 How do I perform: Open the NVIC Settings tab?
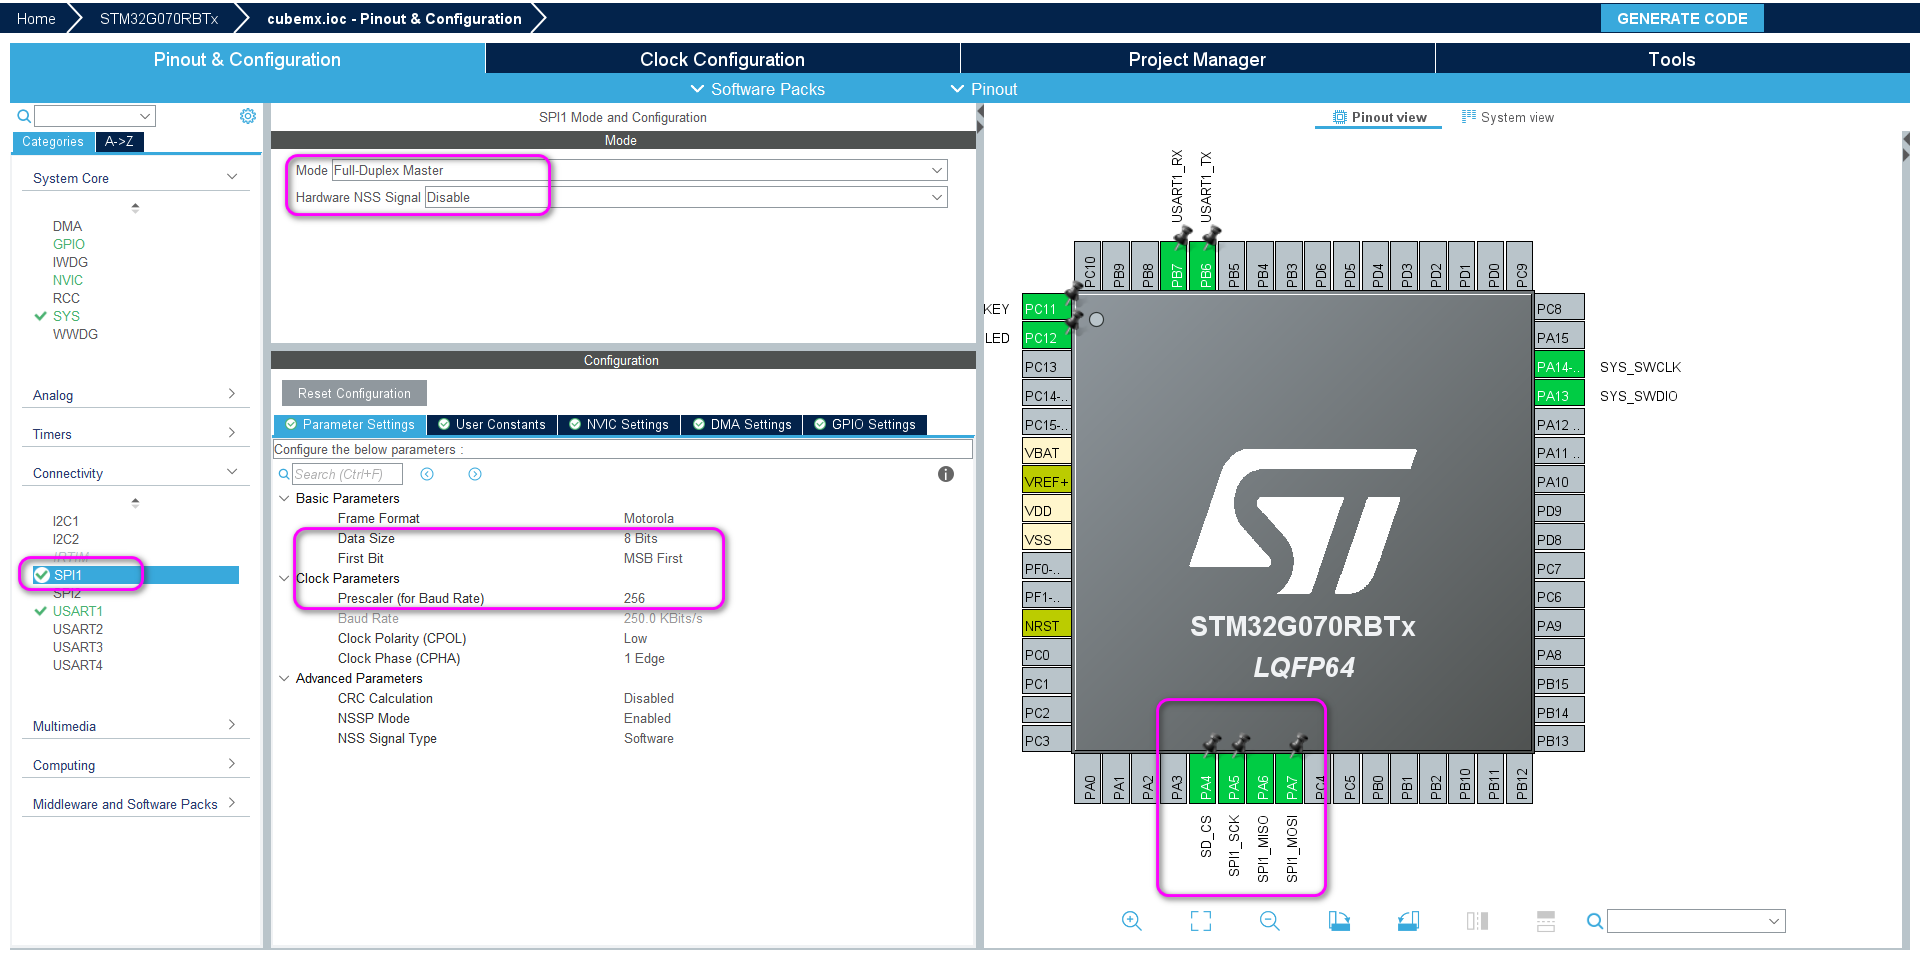[x=619, y=424]
